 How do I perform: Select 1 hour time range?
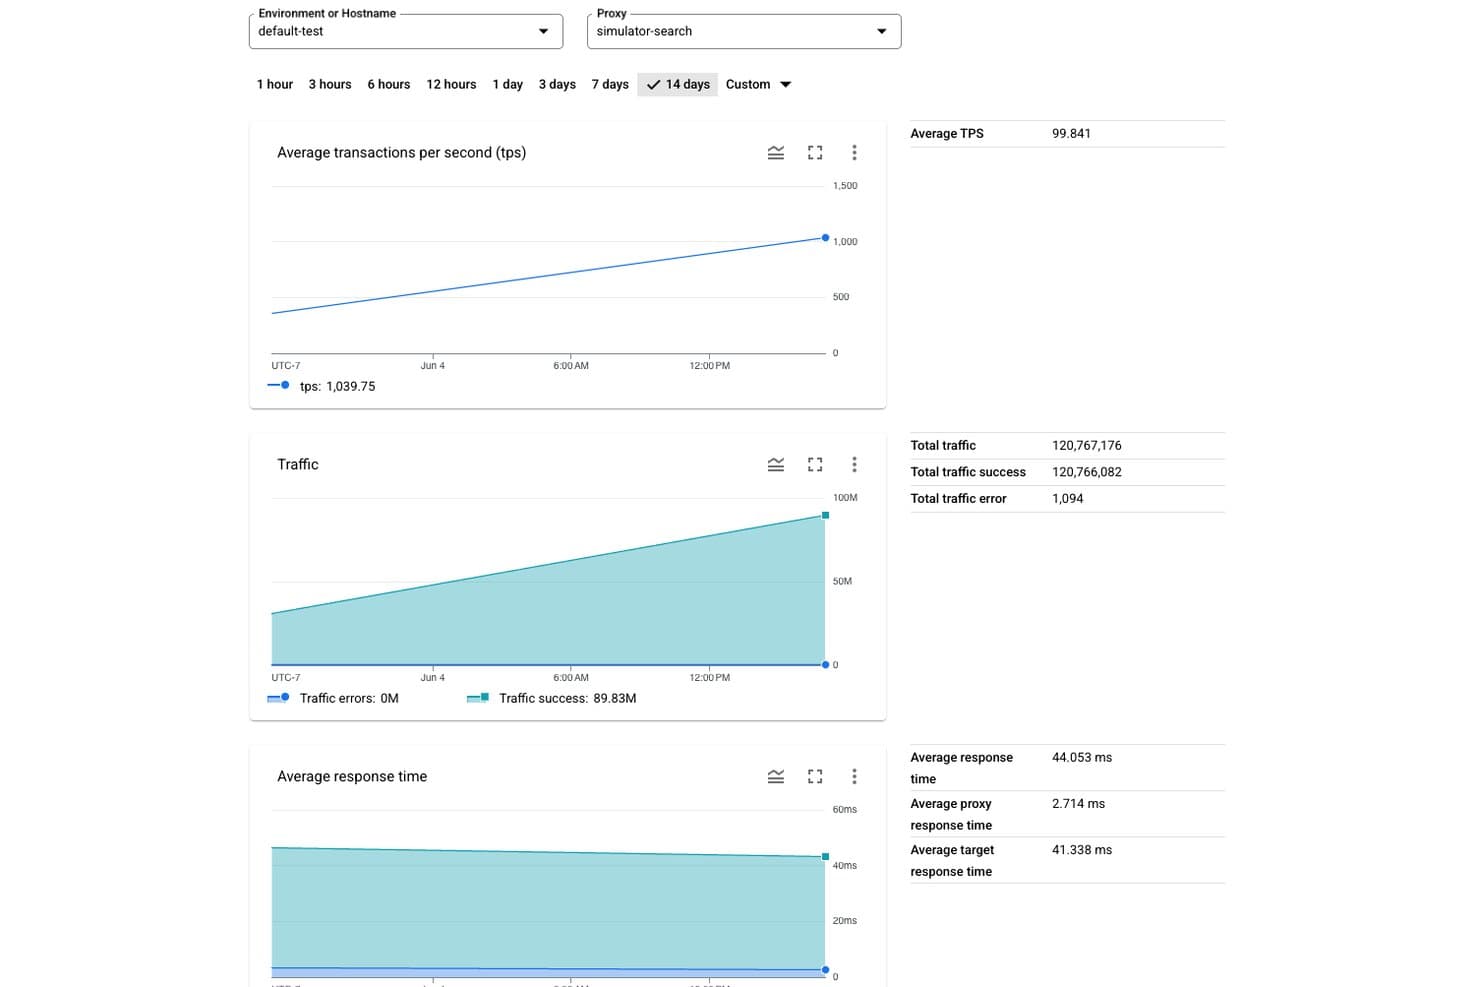pyautogui.click(x=275, y=85)
